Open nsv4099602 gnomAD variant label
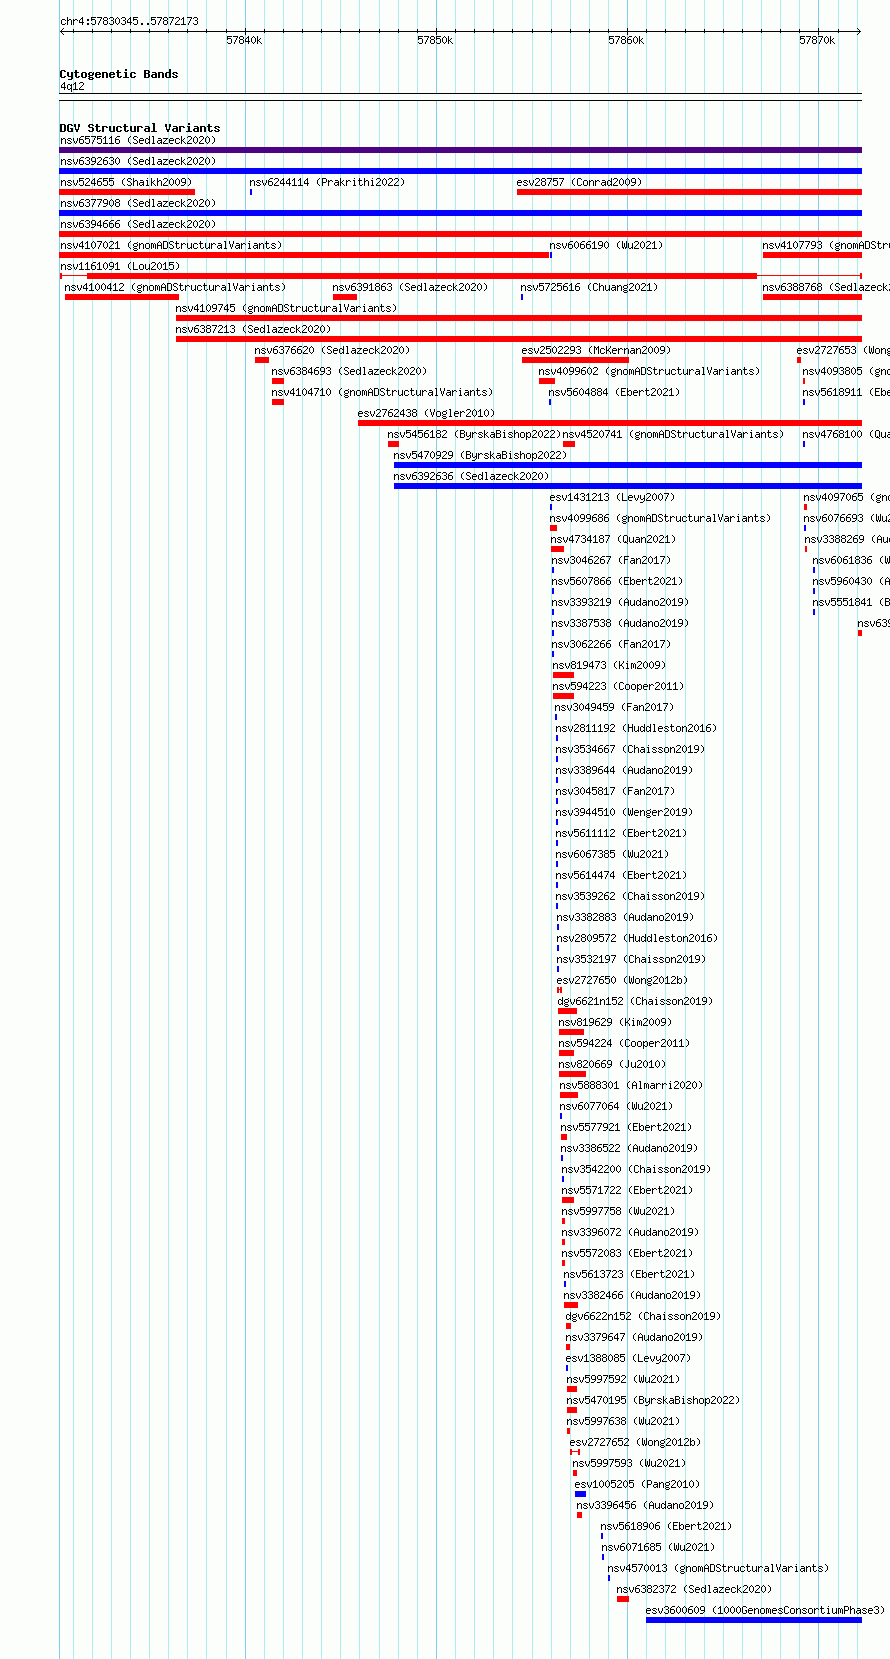 [x=649, y=371]
